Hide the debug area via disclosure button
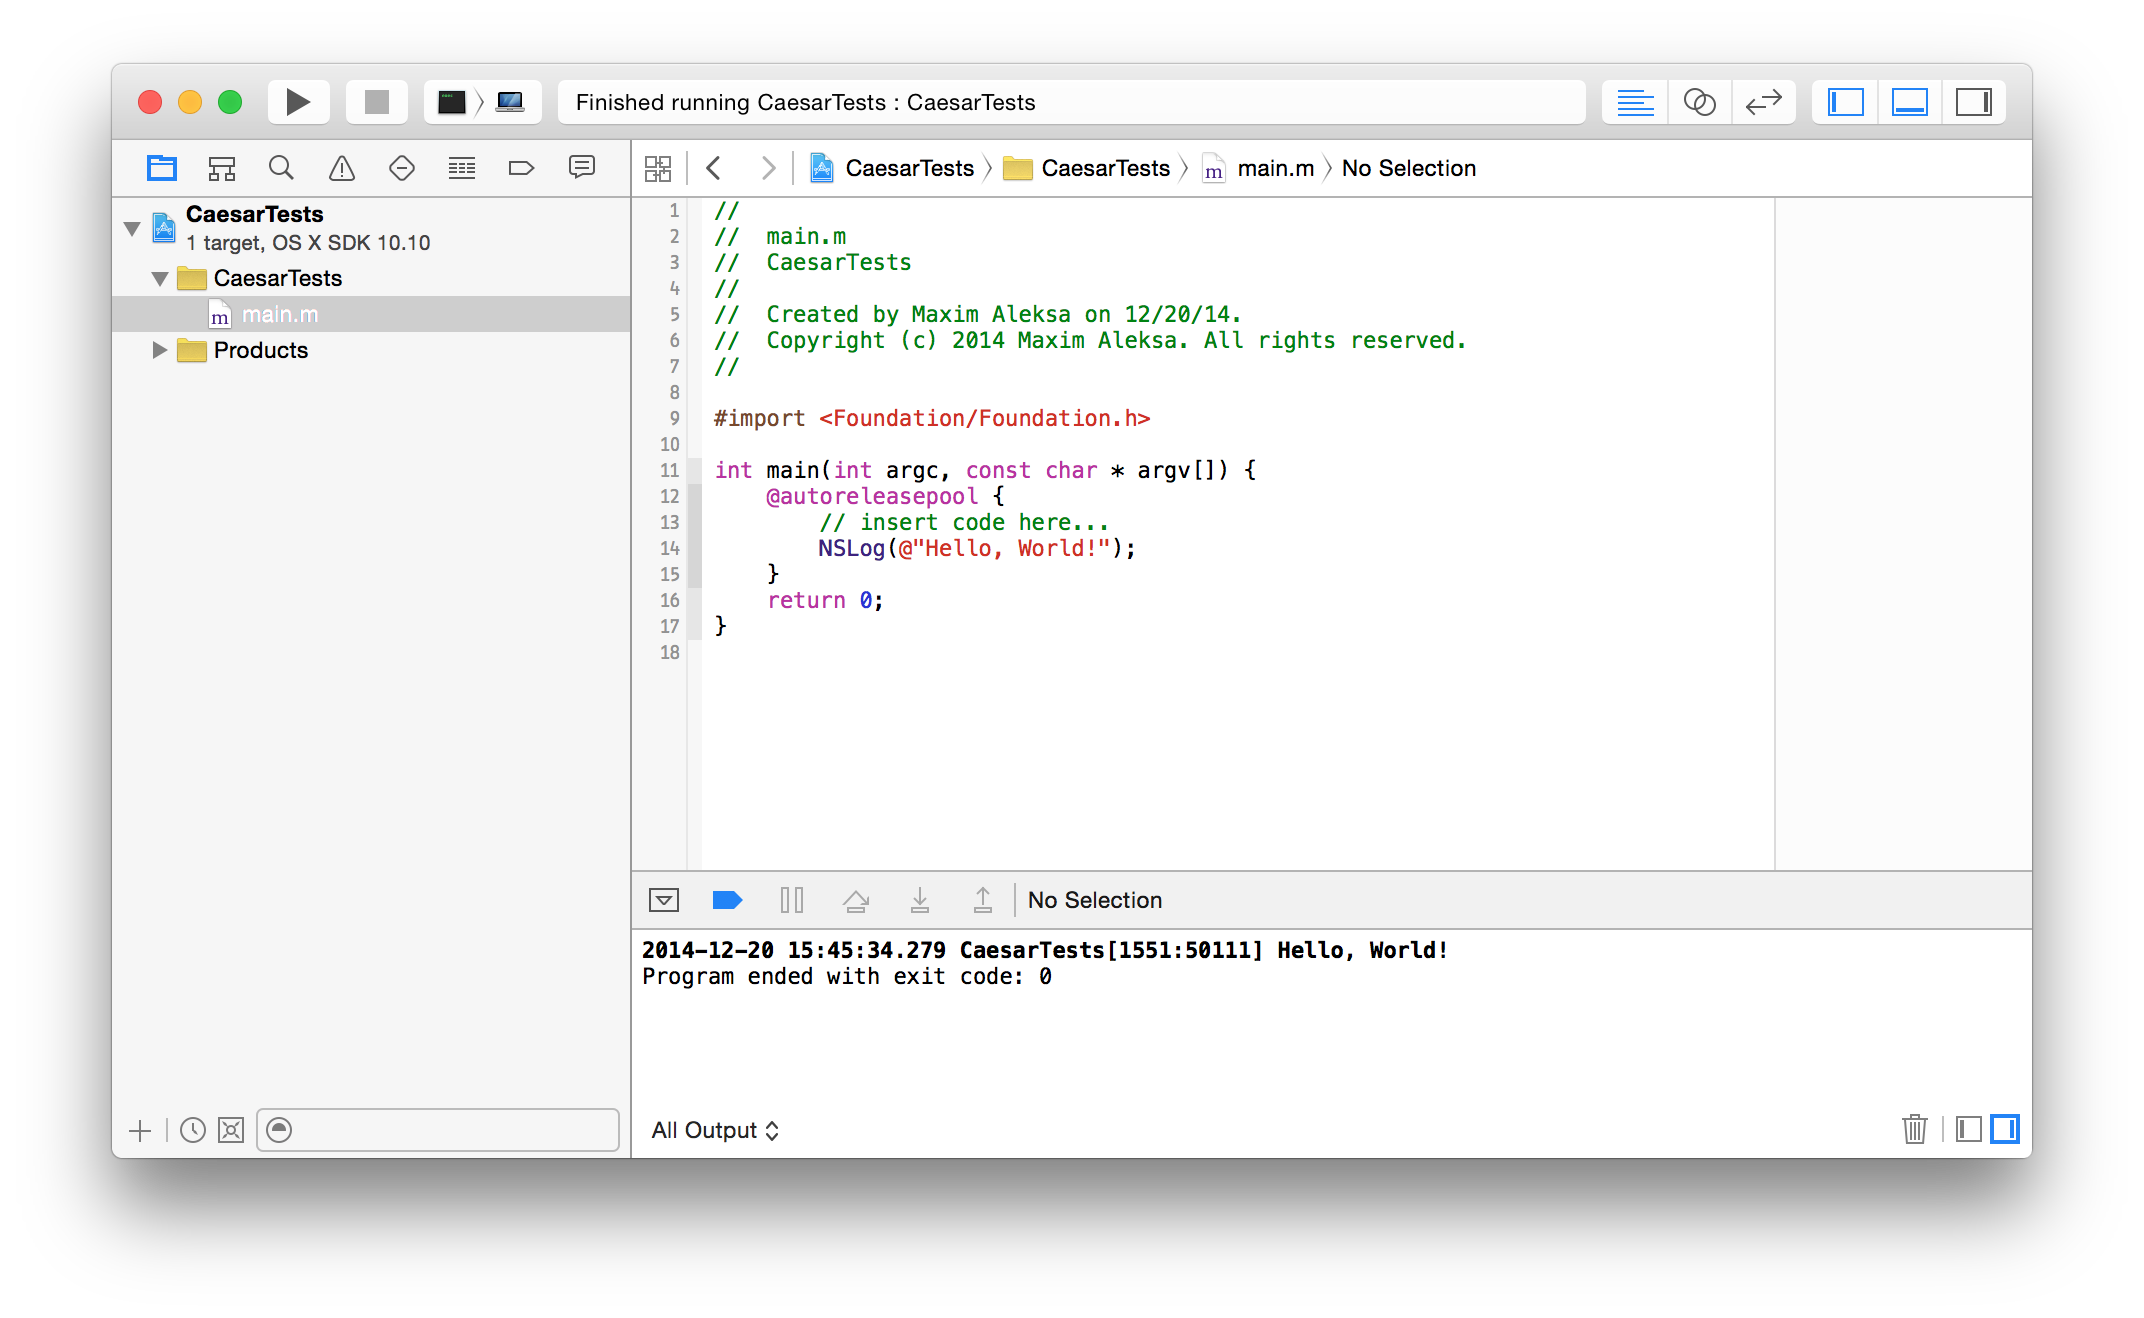The width and height of the screenshot is (2144, 1318). pos(664,900)
